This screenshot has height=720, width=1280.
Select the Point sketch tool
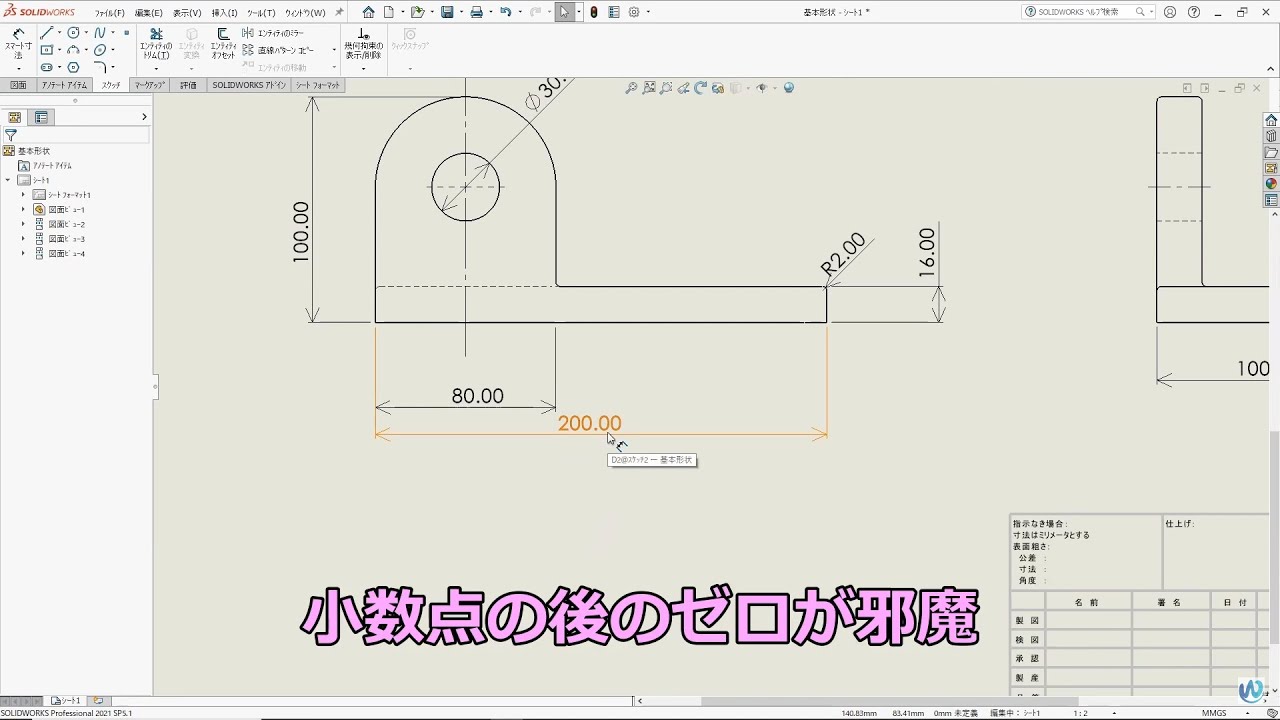pyautogui.click(x=126, y=33)
